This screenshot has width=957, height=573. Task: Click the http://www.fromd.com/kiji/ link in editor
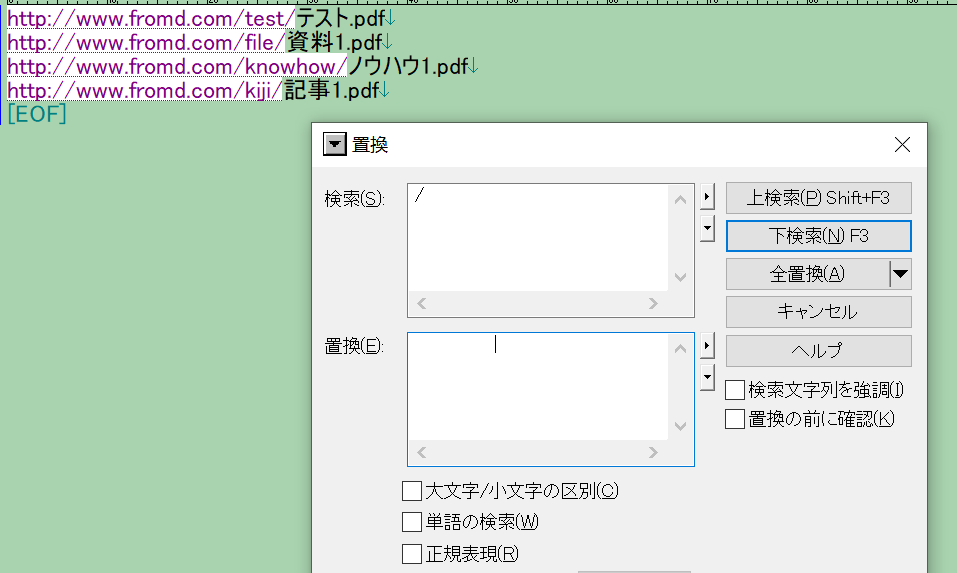pyautogui.click(x=145, y=90)
